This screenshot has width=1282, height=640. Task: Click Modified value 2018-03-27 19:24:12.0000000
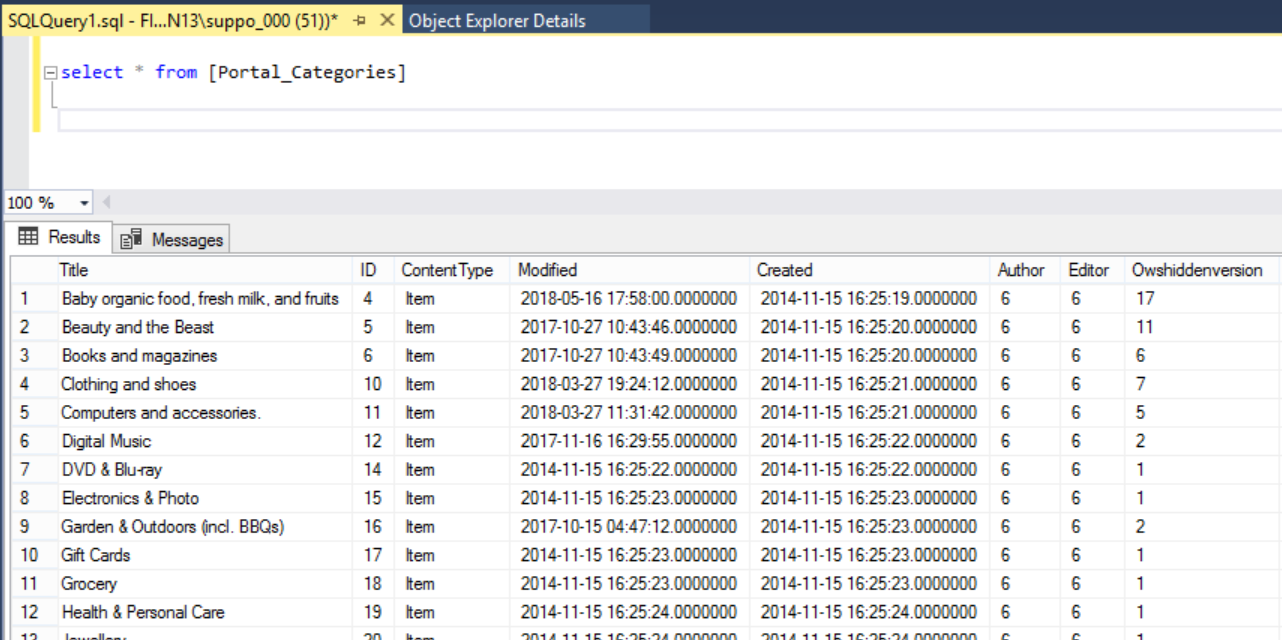[630, 384]
